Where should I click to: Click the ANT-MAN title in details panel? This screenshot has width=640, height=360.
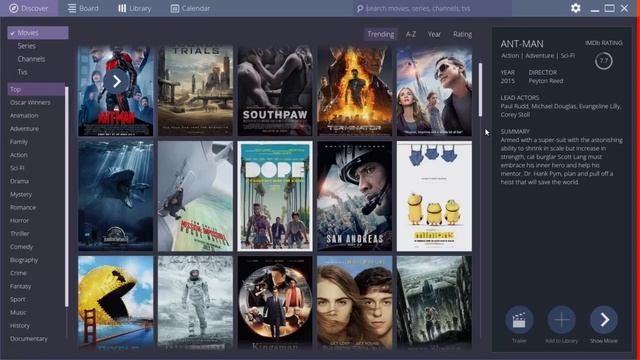[x=522, y=44]
